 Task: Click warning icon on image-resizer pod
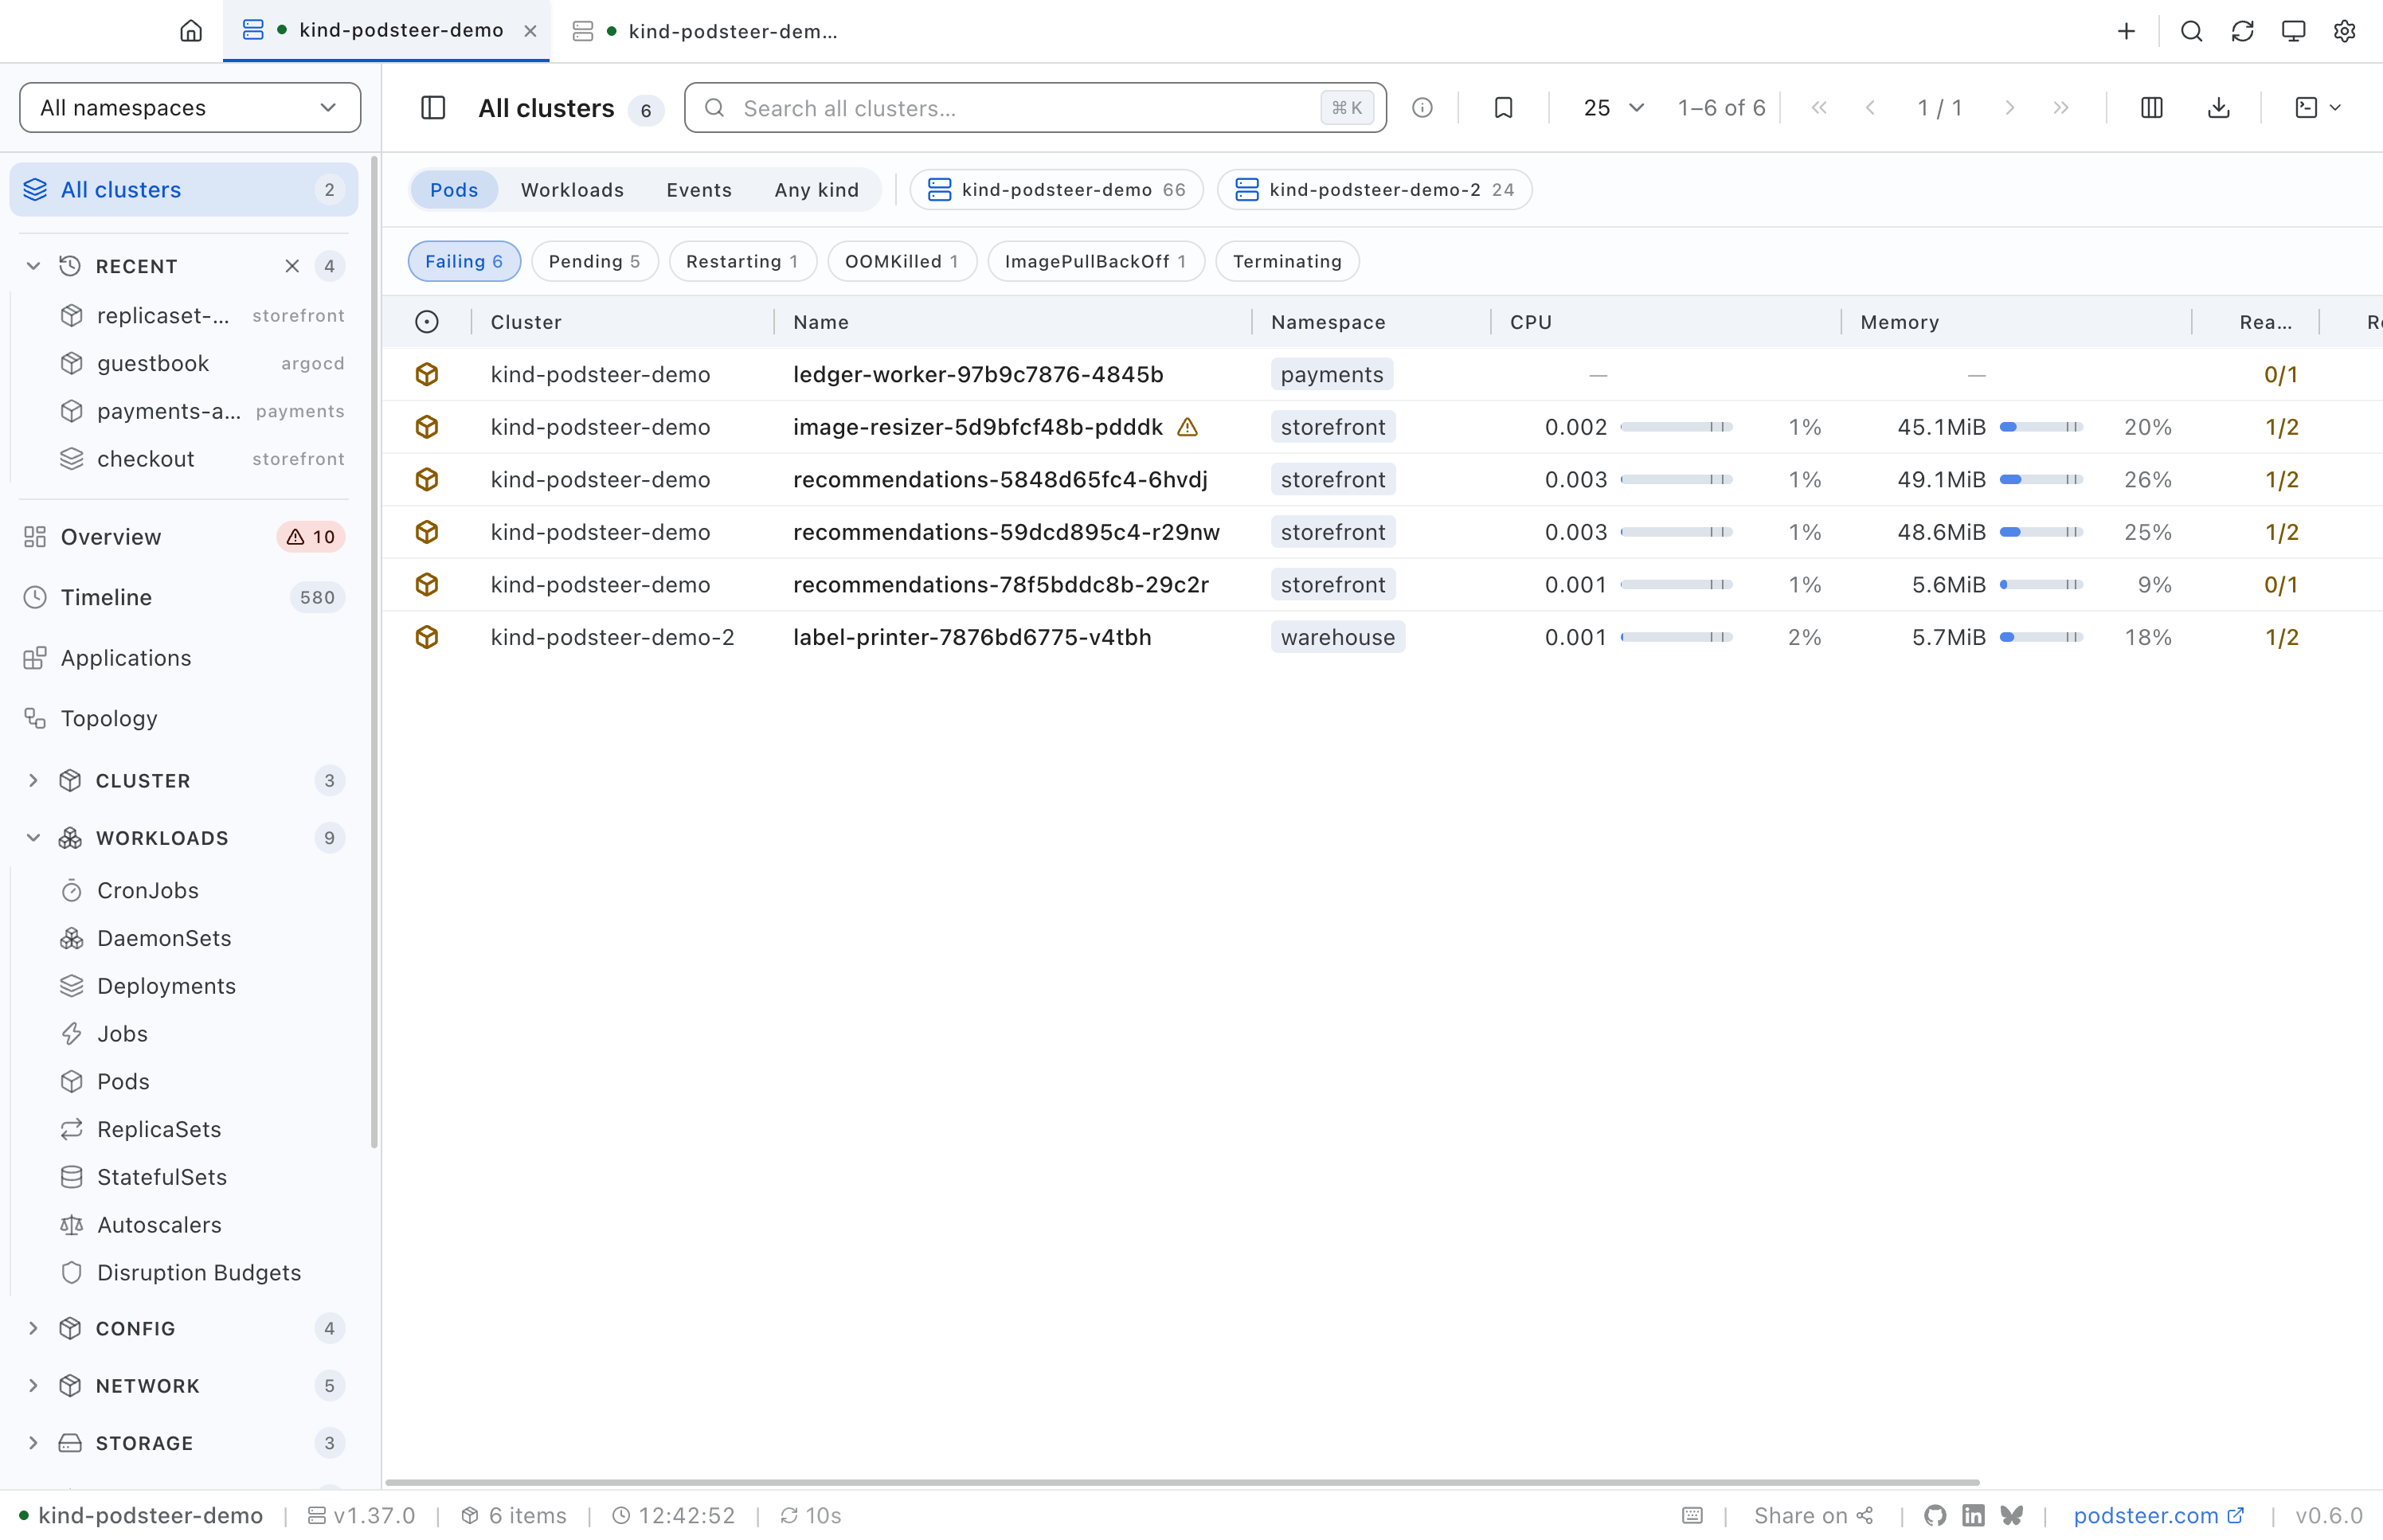pos(1187,428)
